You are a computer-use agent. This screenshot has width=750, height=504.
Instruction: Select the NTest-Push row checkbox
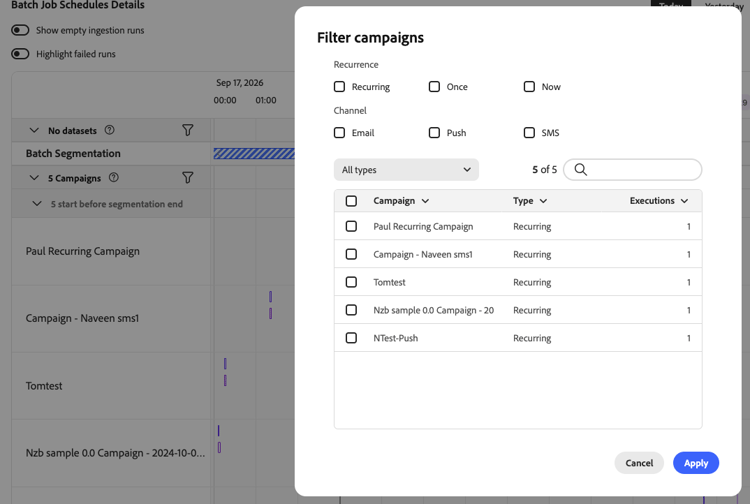point(351,338)
